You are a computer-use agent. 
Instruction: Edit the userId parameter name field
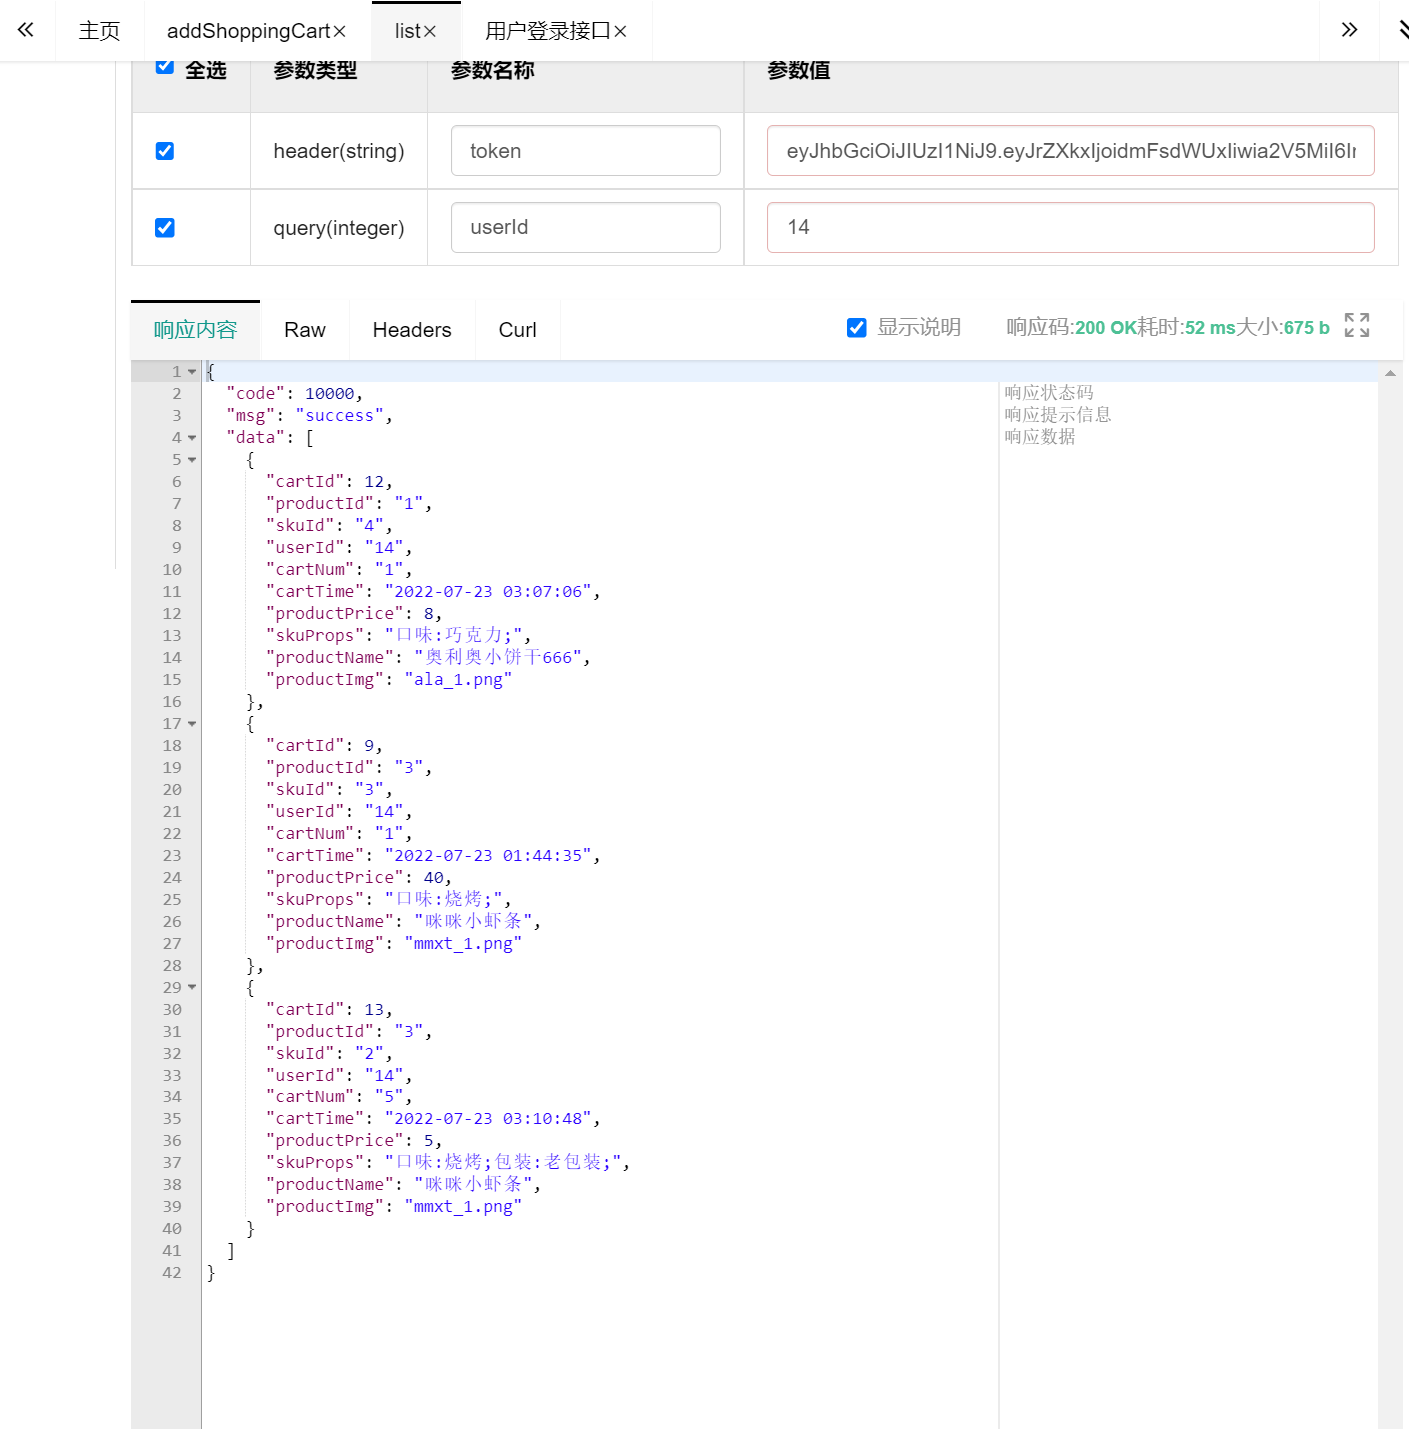coord(586,228)
